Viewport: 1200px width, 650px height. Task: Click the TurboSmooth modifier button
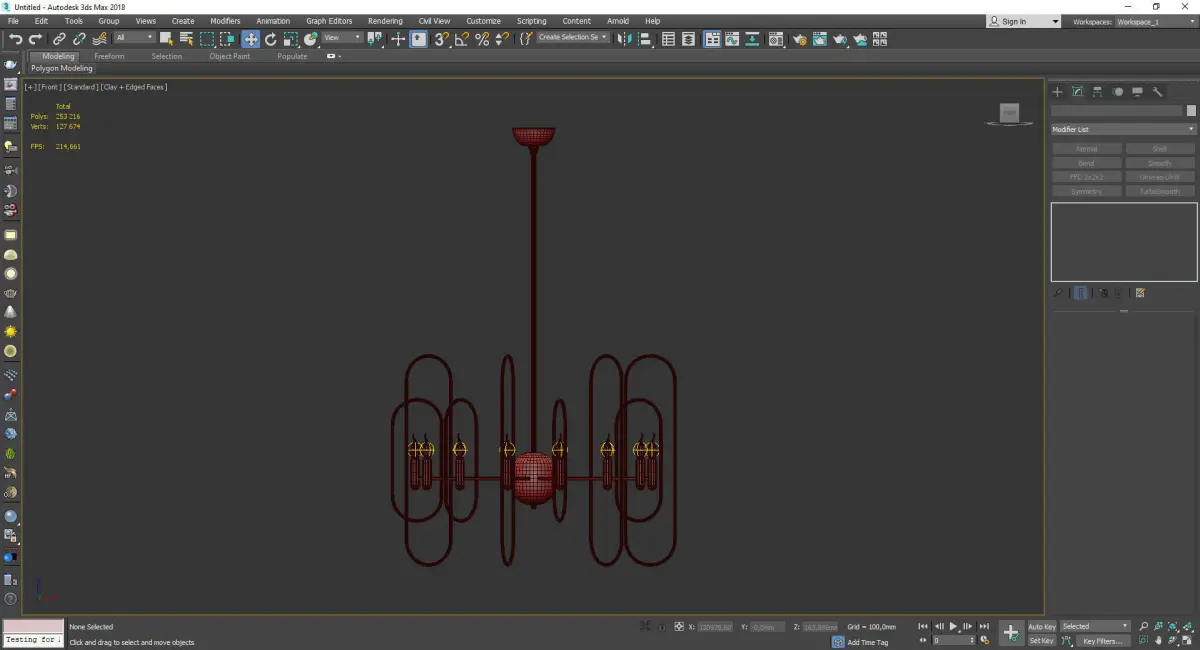click(x=1160, y=191)
